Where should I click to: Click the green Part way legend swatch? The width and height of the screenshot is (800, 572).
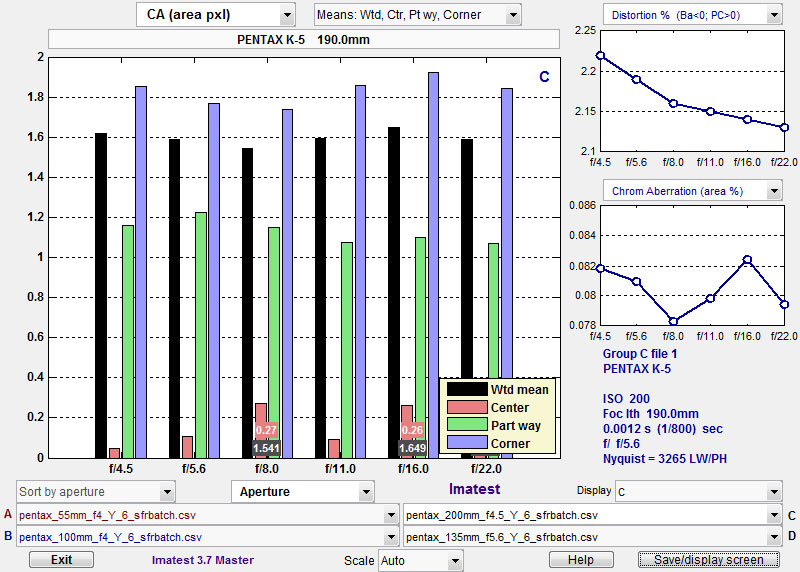(467, 425)
